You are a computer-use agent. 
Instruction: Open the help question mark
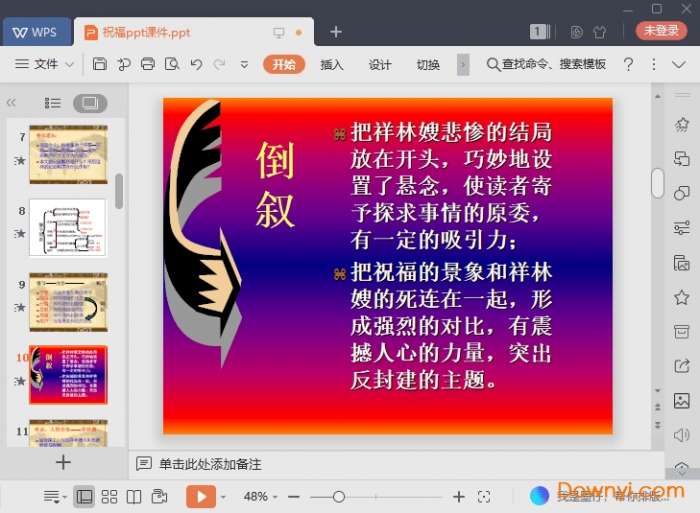(628, 65)
